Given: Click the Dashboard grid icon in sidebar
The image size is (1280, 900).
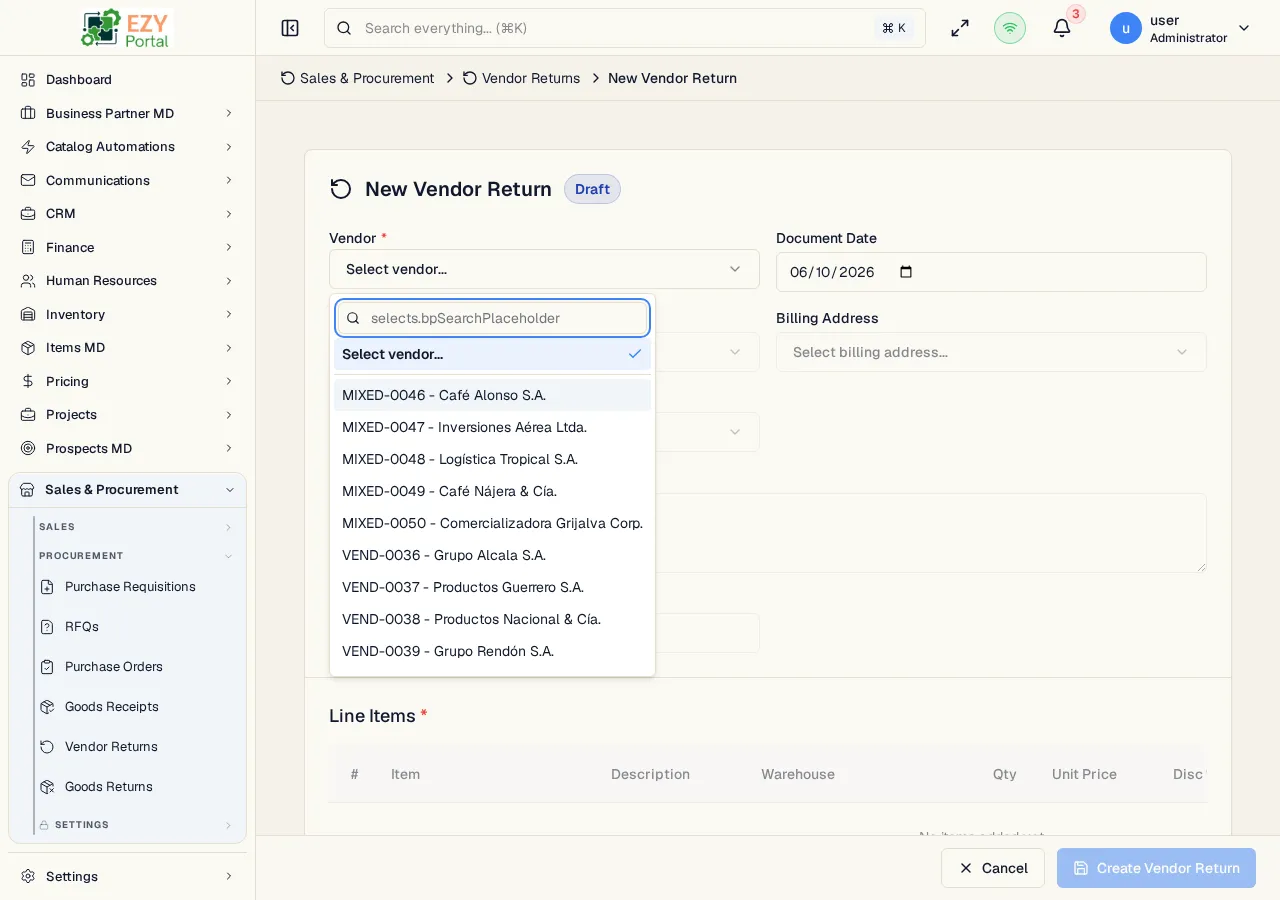Looking at the screenshot, I should [x=28, y=79].
